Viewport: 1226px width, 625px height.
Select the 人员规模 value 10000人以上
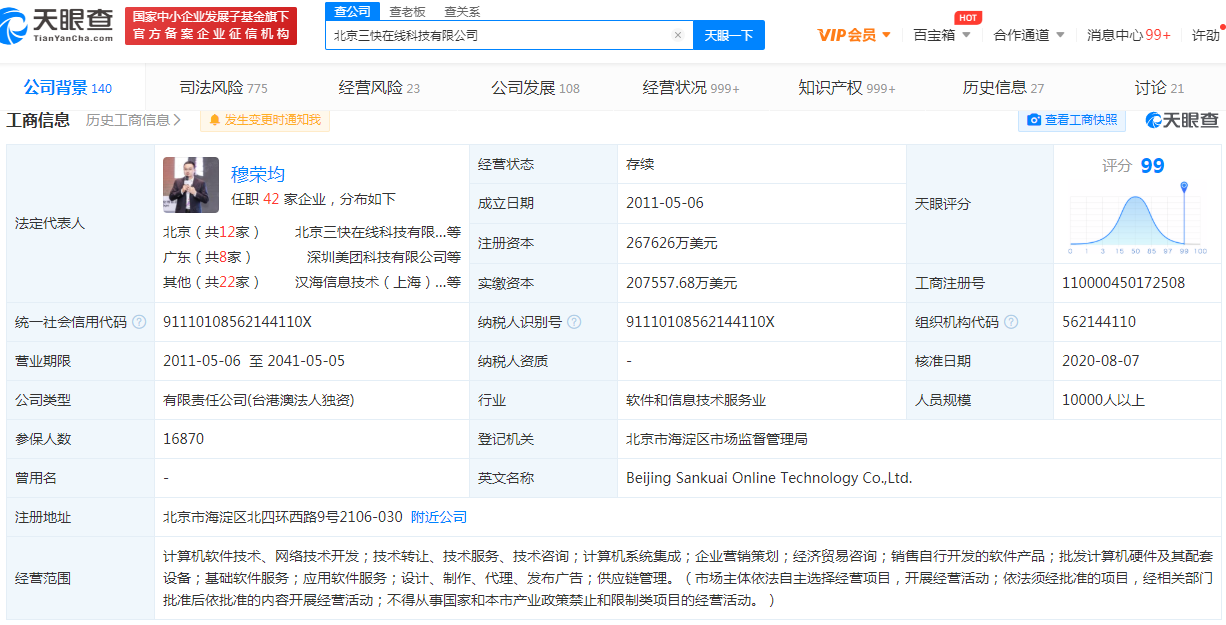click(1104, 400)
